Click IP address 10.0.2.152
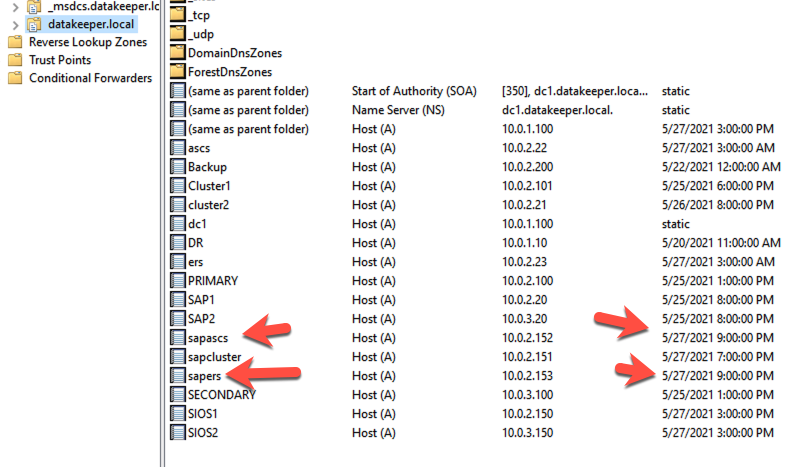Viewport: 812px width, 467px height. click(527, 338)
